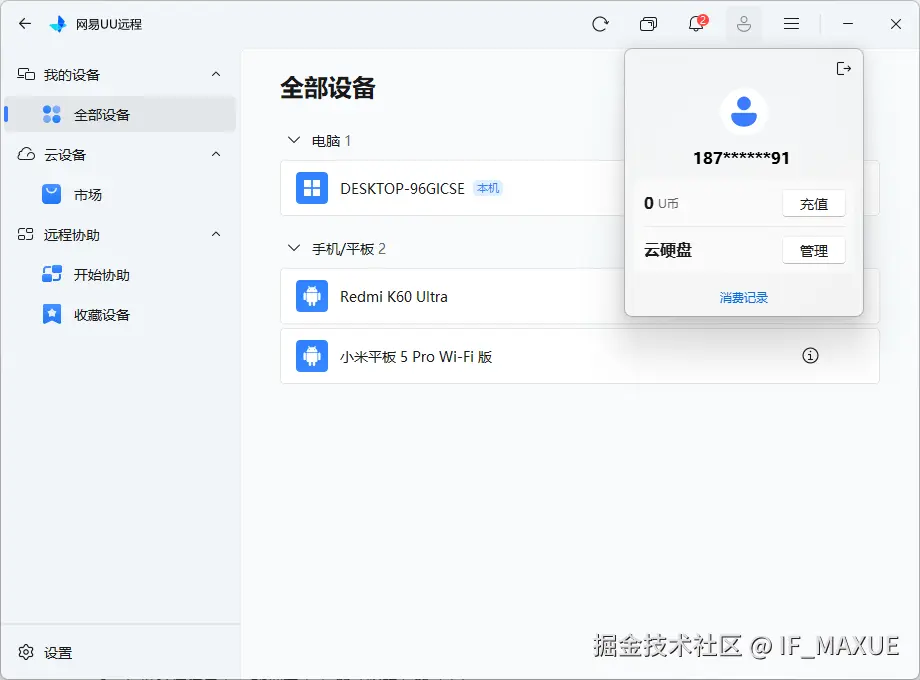Open the 消费记录 link
The width and height of the screenshot is (920, 680).
coord(743,297)
